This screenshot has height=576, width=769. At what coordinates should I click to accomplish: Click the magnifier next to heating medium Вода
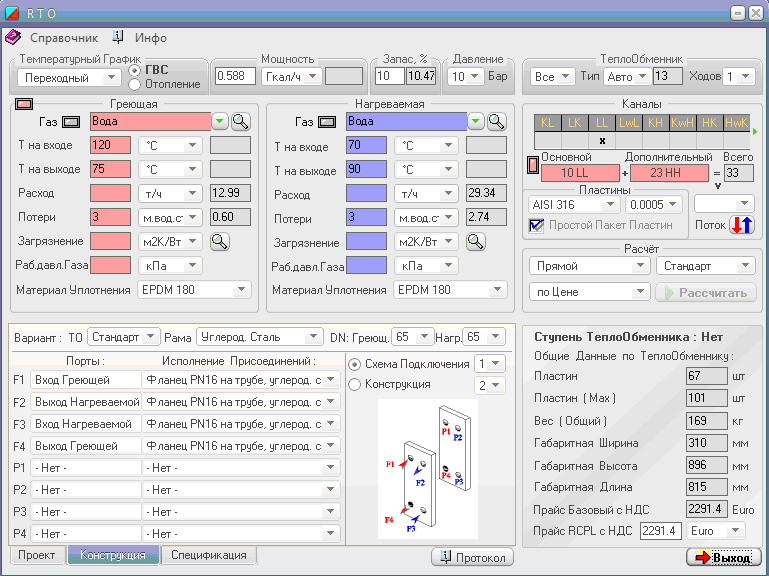[241, 121]
